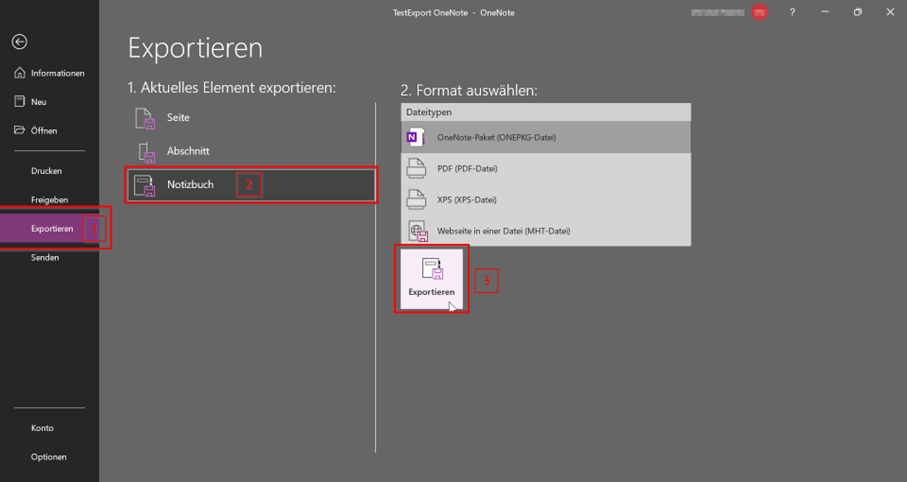Click the MHT web page icon
Image resolution: width=907 pixels, height=482 pixels.
click(x=418, y=231)
